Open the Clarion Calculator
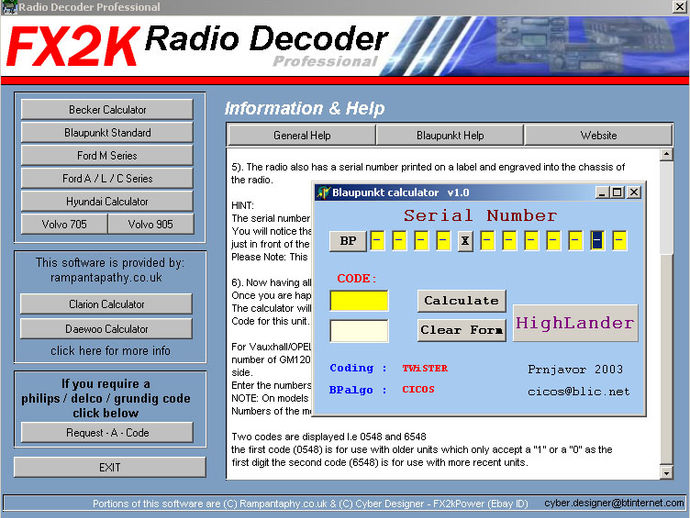This screenshot has height=518, width=690. [106, 304]
